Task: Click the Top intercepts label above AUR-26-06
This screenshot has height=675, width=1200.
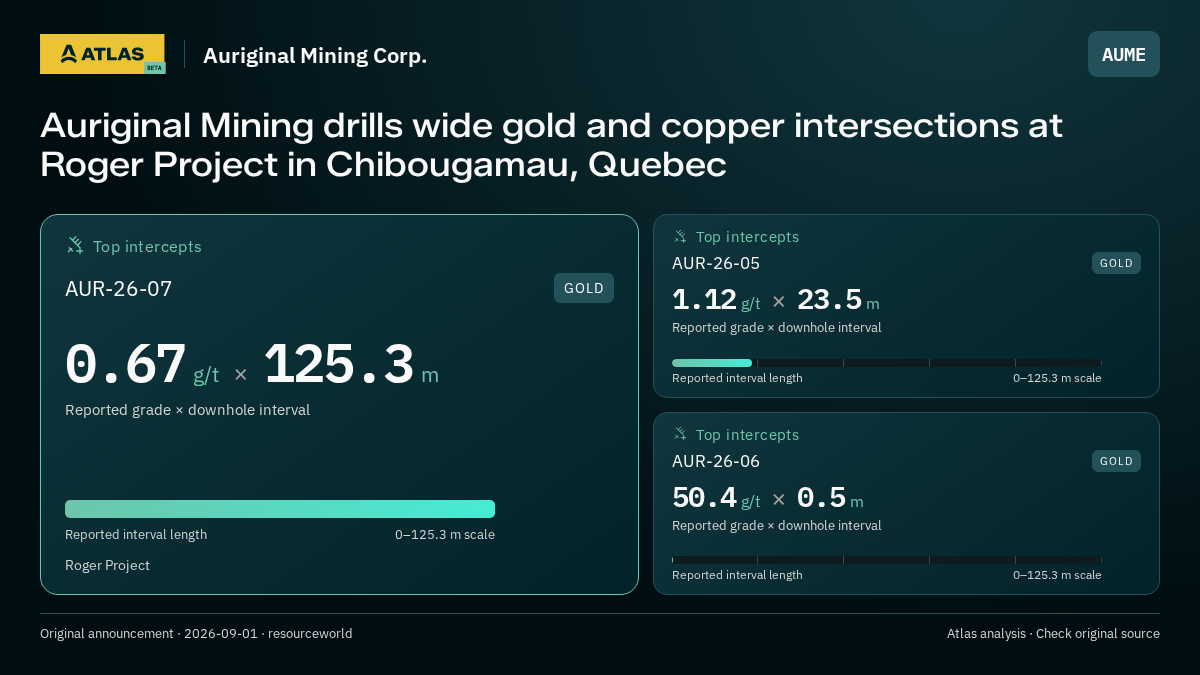Action: pos(747,435)
